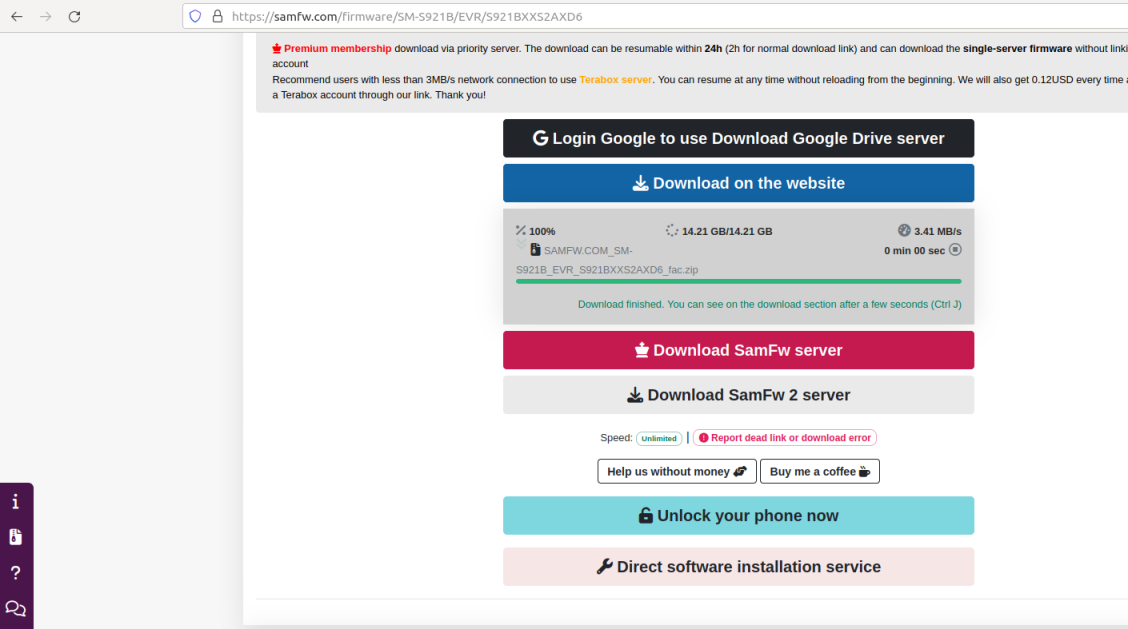
Task: Click Direct software installation service button
Action: click(738, 566)
